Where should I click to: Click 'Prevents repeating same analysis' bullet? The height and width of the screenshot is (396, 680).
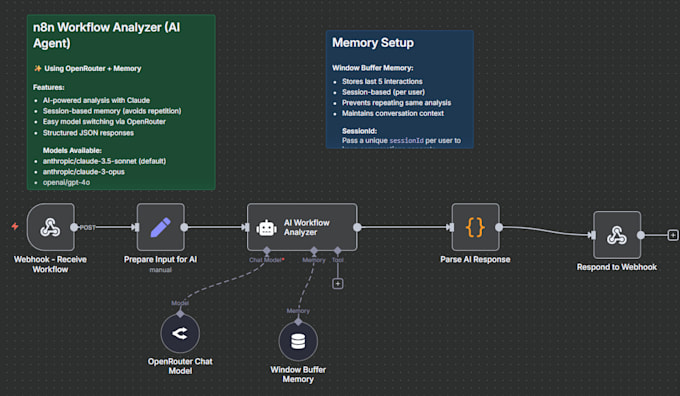[x=396, y=103]
